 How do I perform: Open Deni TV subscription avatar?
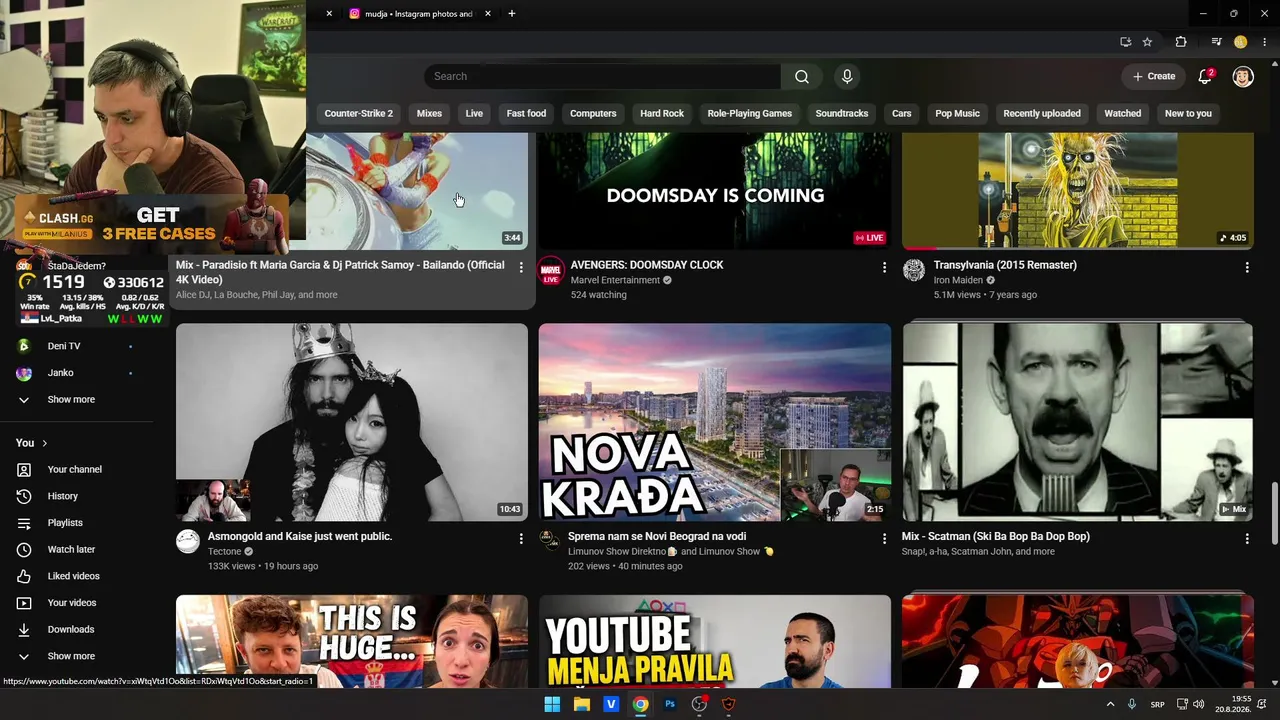(24, 346)
